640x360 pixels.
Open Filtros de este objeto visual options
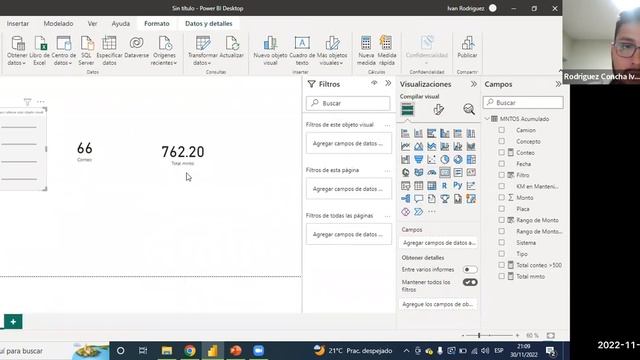click(387, 125)
